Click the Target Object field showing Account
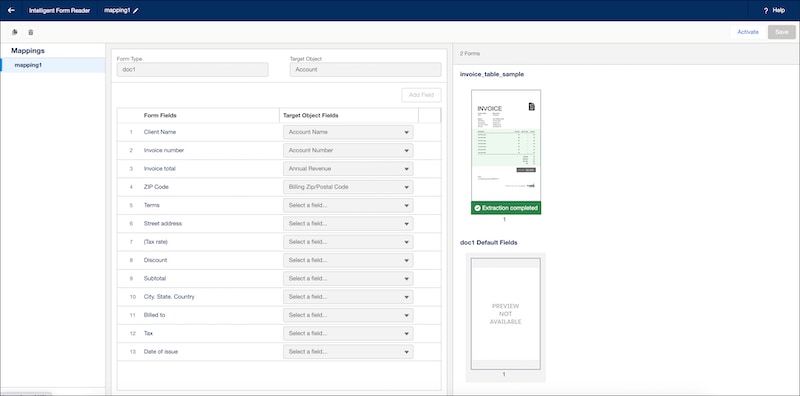The image size is (800, 396). click(x=365, y=69)
